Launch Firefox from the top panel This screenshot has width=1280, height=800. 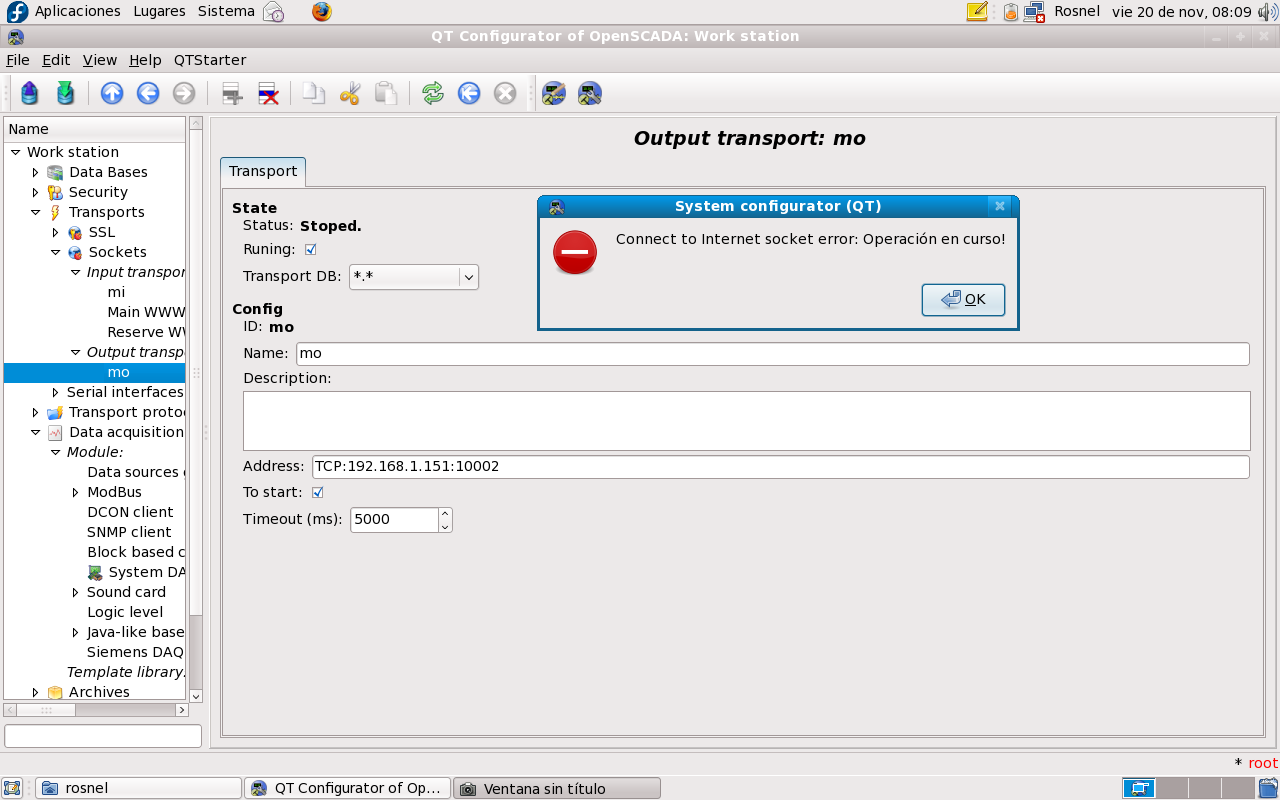coord(321,12)
